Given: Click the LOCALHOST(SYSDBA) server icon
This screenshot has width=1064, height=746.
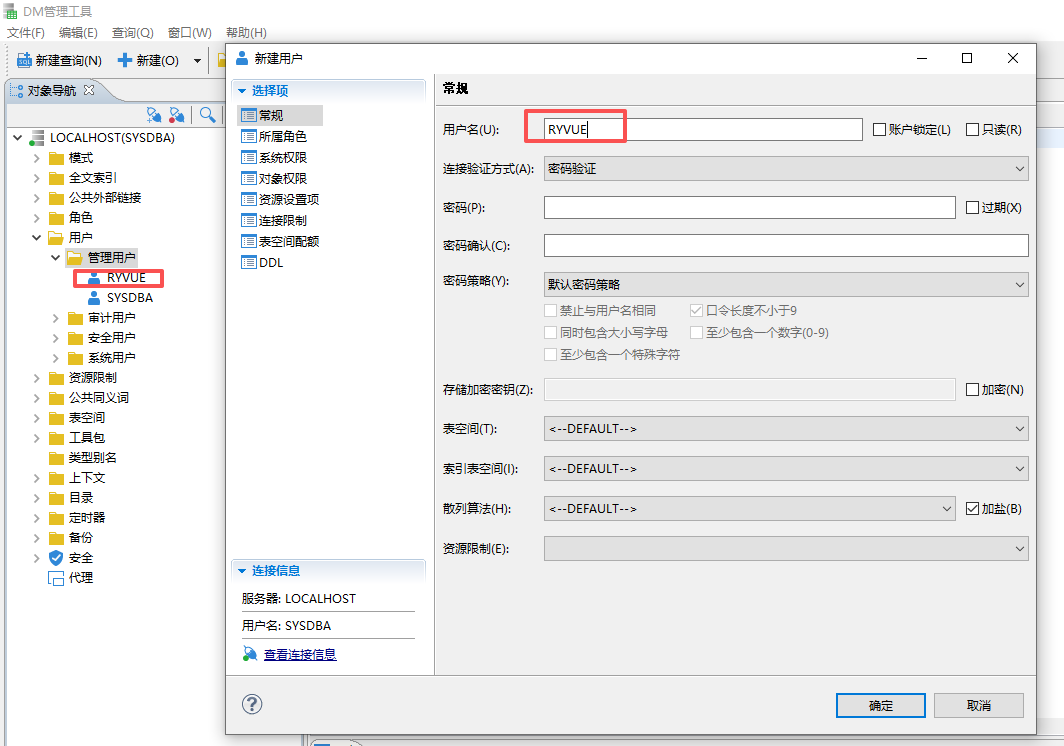Looking at the screenshot, I should (37, 138).
